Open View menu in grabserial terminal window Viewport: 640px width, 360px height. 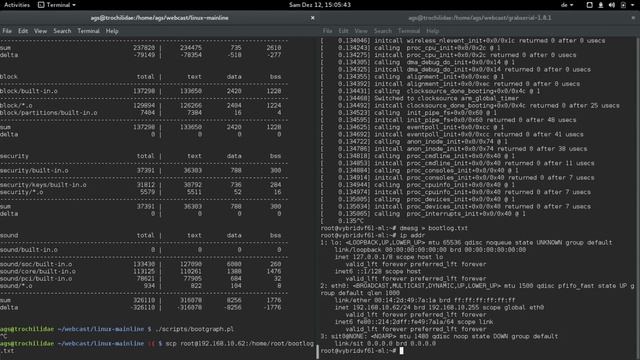(360, 31)
